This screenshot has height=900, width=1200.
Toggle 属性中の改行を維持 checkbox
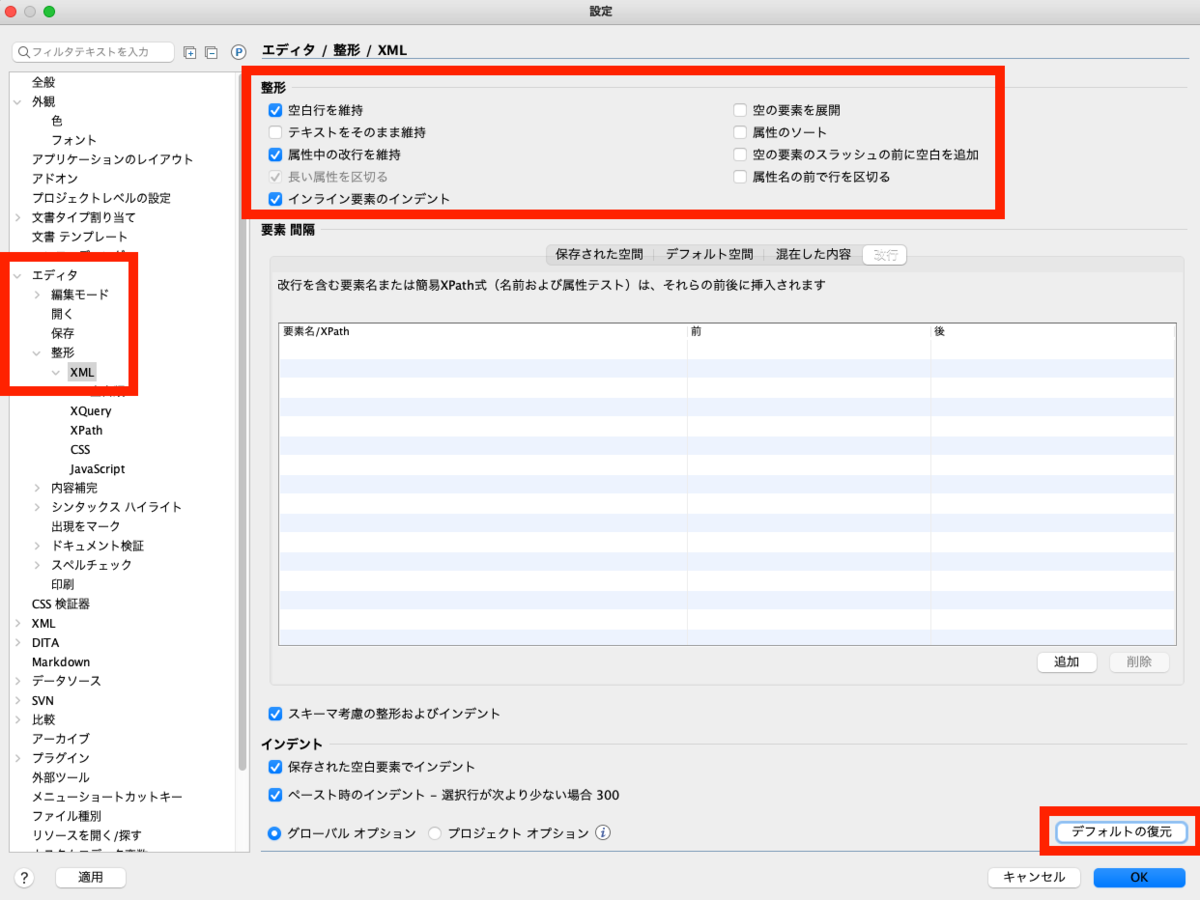coord(276,155)
